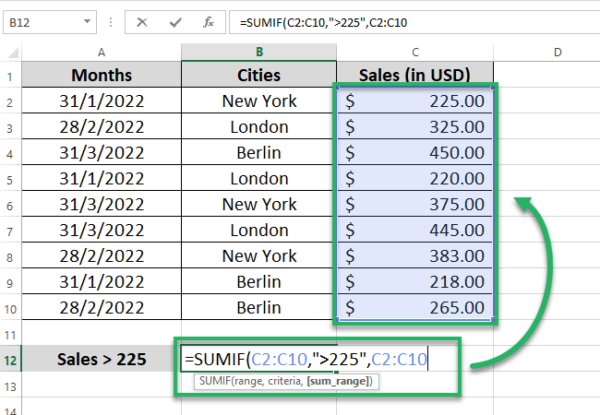The image size is (600, 415).
Task: Open the Name Box dropdown arrow
Action: pyautogui.click(x=87, y=21)
